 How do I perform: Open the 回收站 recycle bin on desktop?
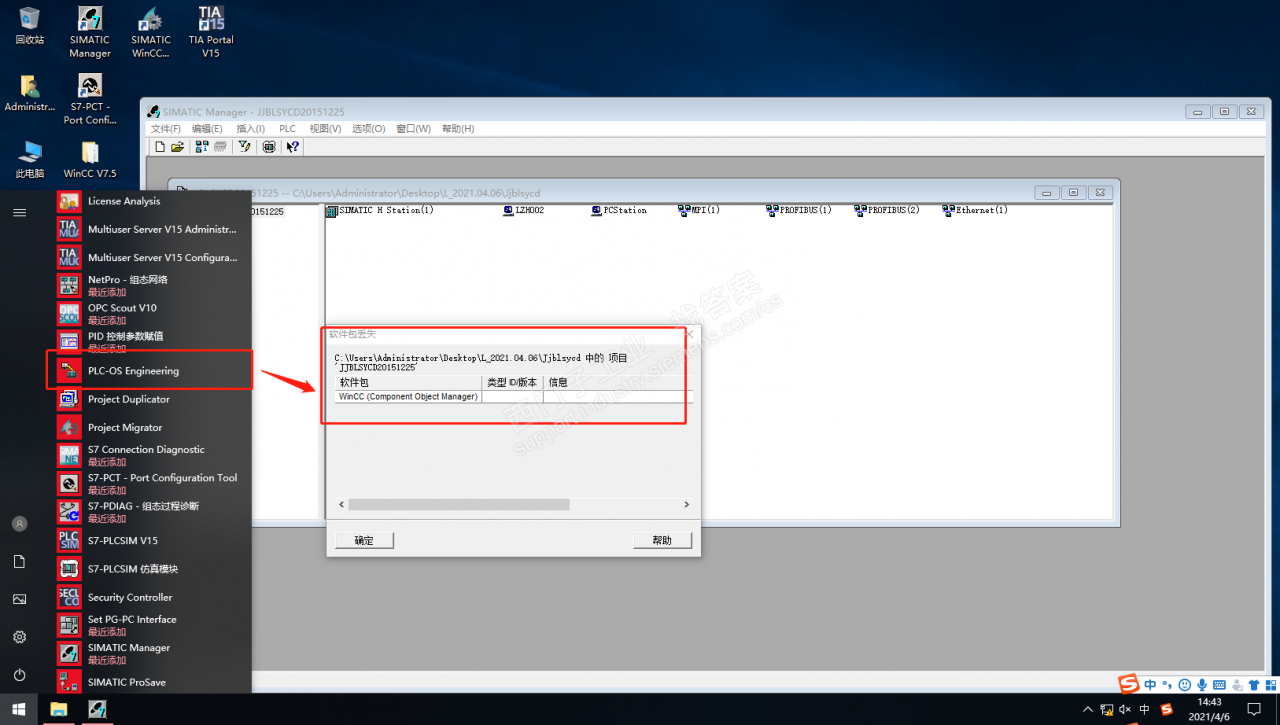pyautogui.click(x=29, y=26)
